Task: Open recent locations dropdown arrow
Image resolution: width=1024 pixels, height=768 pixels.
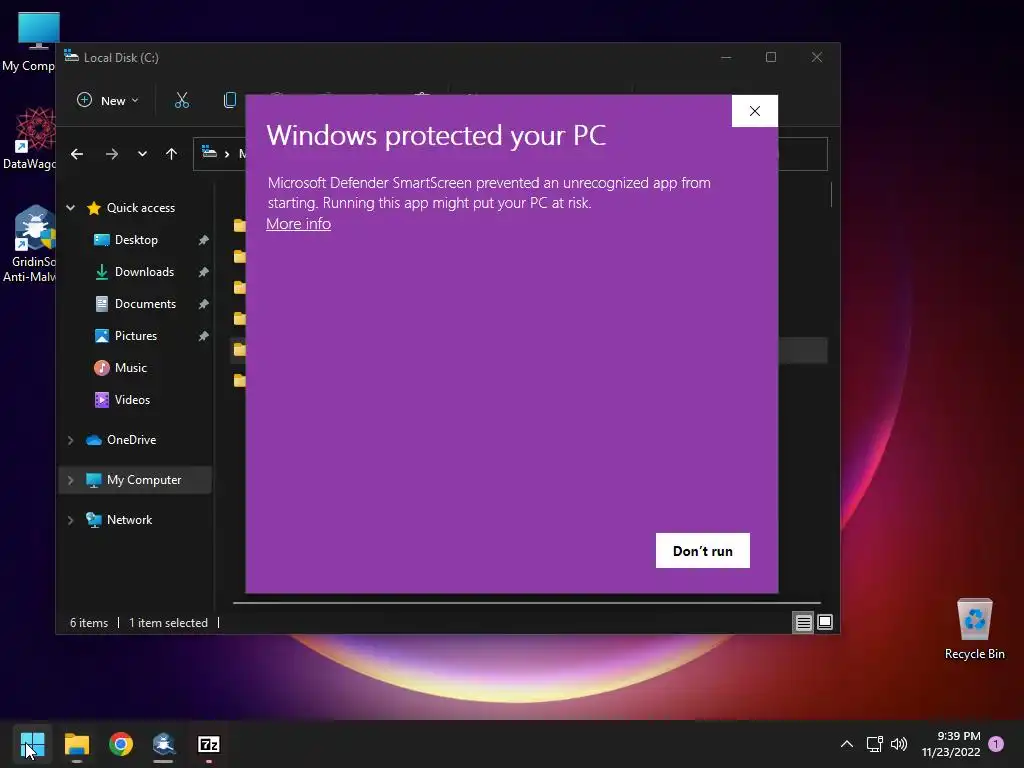Action: point(142,154)
